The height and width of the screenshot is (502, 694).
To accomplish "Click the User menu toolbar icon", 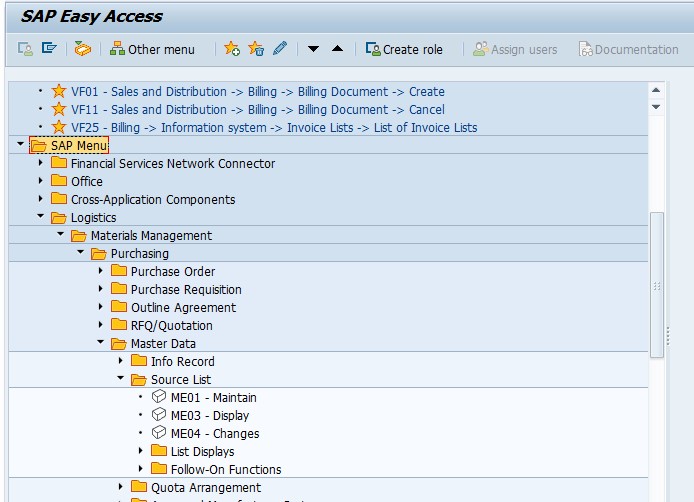I will [x=25, y=49].
